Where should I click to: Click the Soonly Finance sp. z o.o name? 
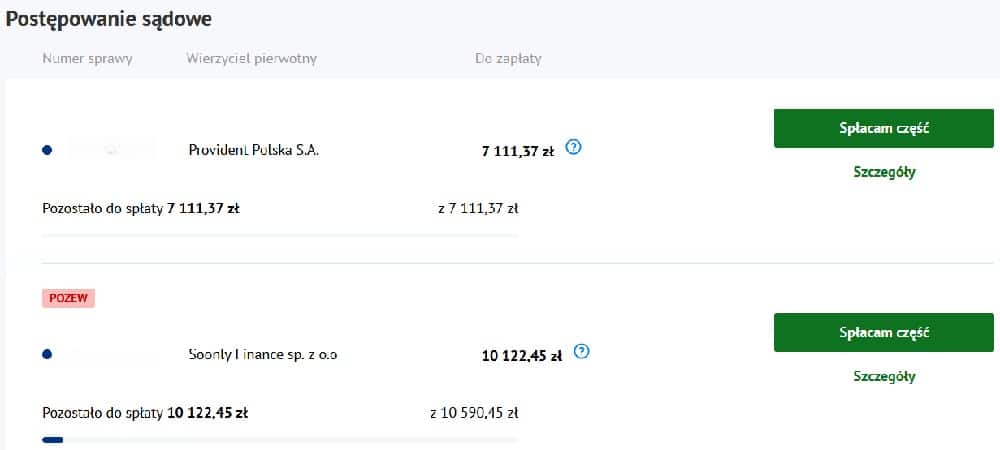click(x=263, y=354)
